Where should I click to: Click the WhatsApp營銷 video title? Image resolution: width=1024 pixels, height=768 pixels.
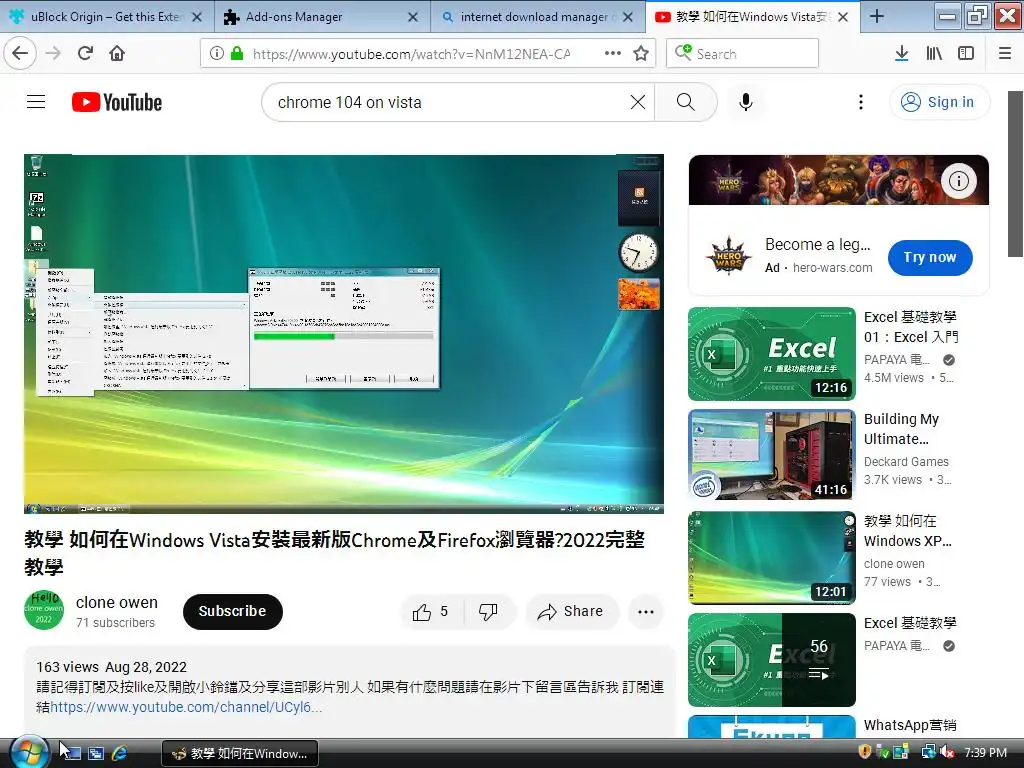910,725
